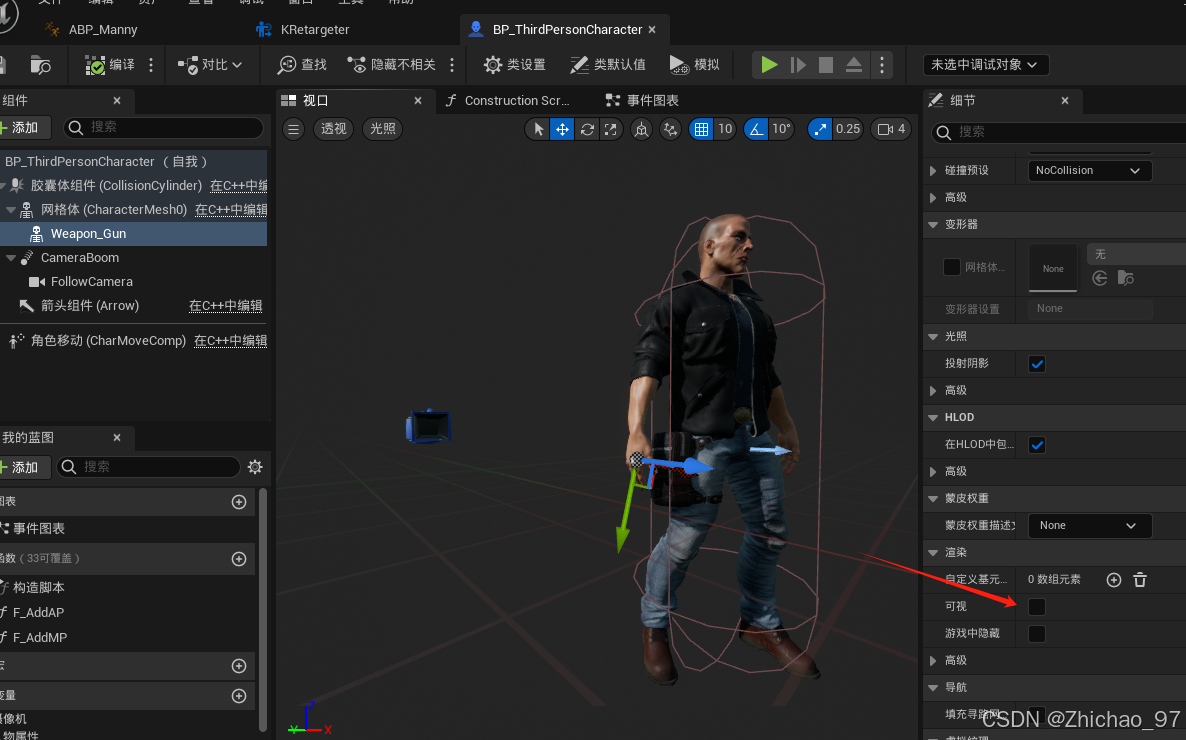Open camera speed setting showing 4

click(892, 129)
